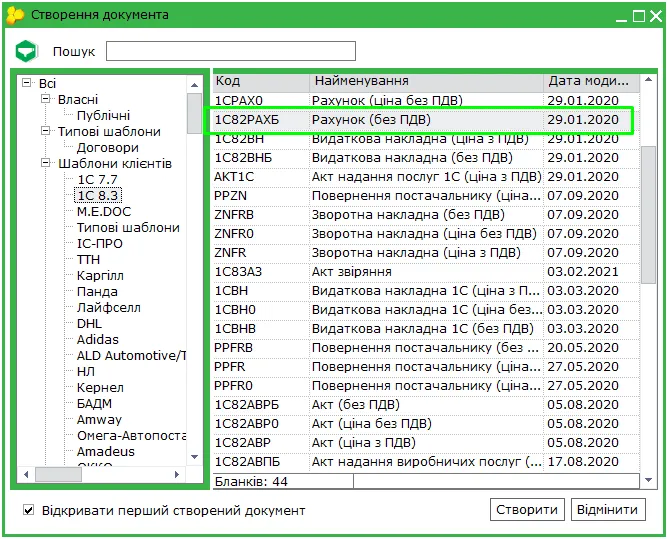Image resolution: width=667 pixels, height=539 pixels.
Task: Select row '1СРАХ0' Рахунок (ціна без ПДВ)
Action: tap(426, 101)
